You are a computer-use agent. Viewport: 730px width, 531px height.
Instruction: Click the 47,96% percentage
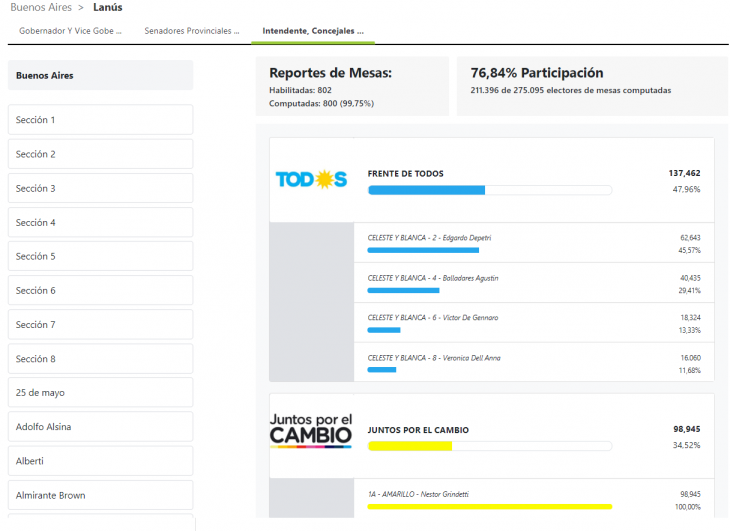click(686, 189)
